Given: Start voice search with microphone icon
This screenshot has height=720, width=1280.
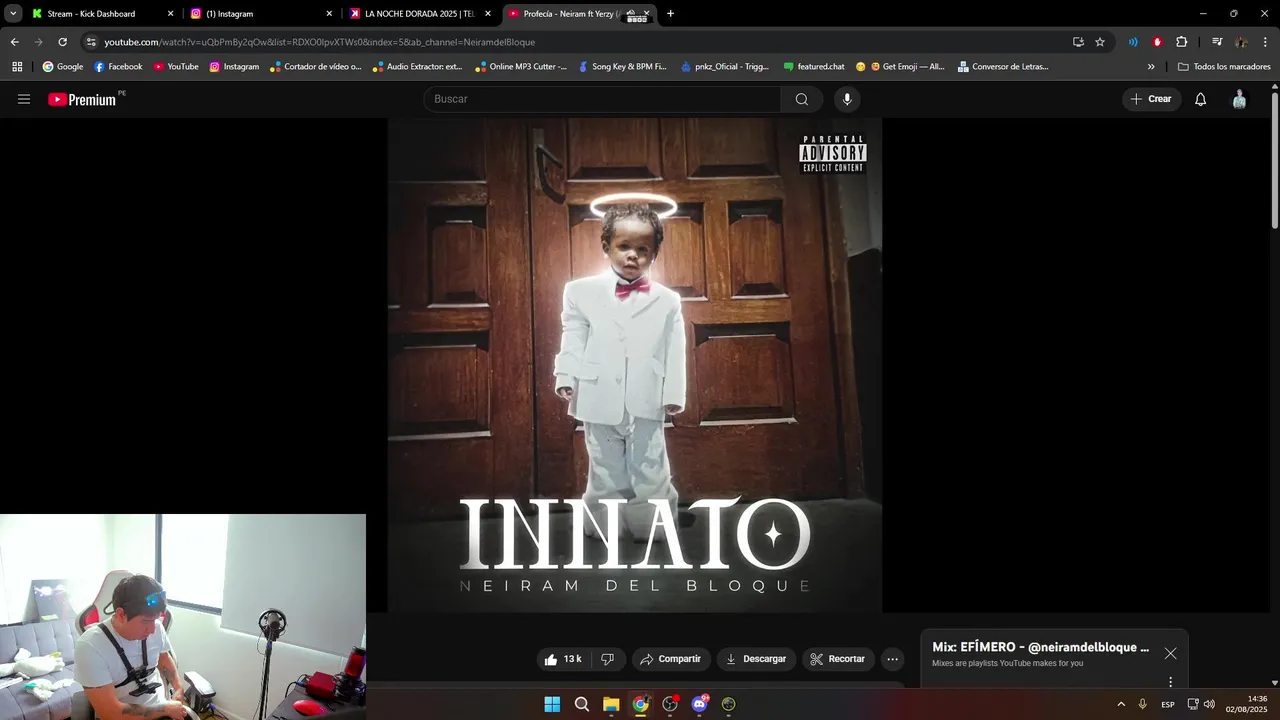Looking at the screenshot, I should pyautogui.click(x=847, y=99).
